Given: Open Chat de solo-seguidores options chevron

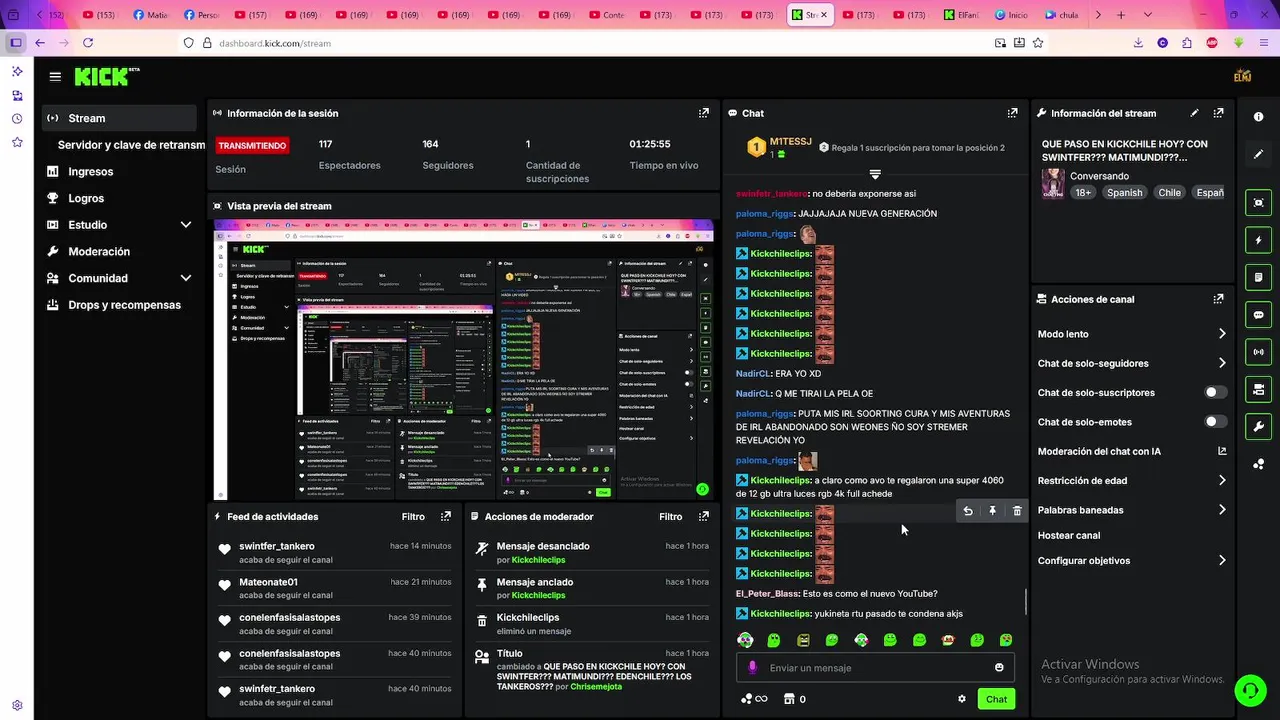Looking at the screenshot, I should [1222, 363].
